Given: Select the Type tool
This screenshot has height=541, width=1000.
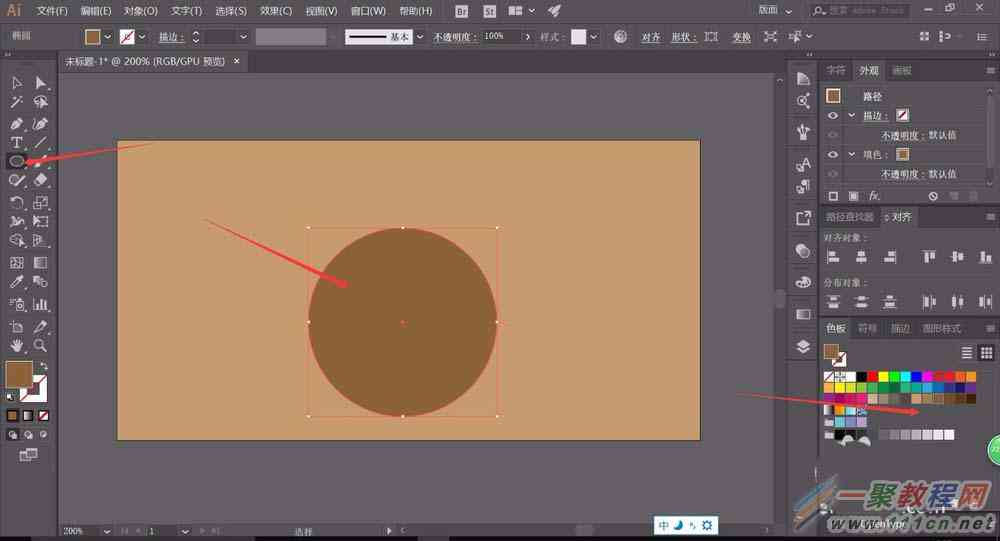Looking at the screenshot, I should (x=17, y=142).
